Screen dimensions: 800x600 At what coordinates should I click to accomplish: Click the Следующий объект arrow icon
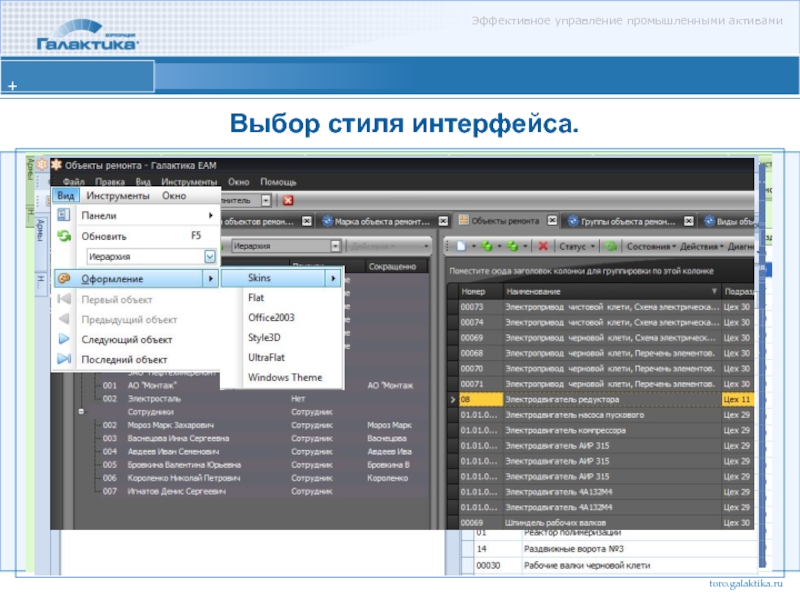[x=63, y=339]
